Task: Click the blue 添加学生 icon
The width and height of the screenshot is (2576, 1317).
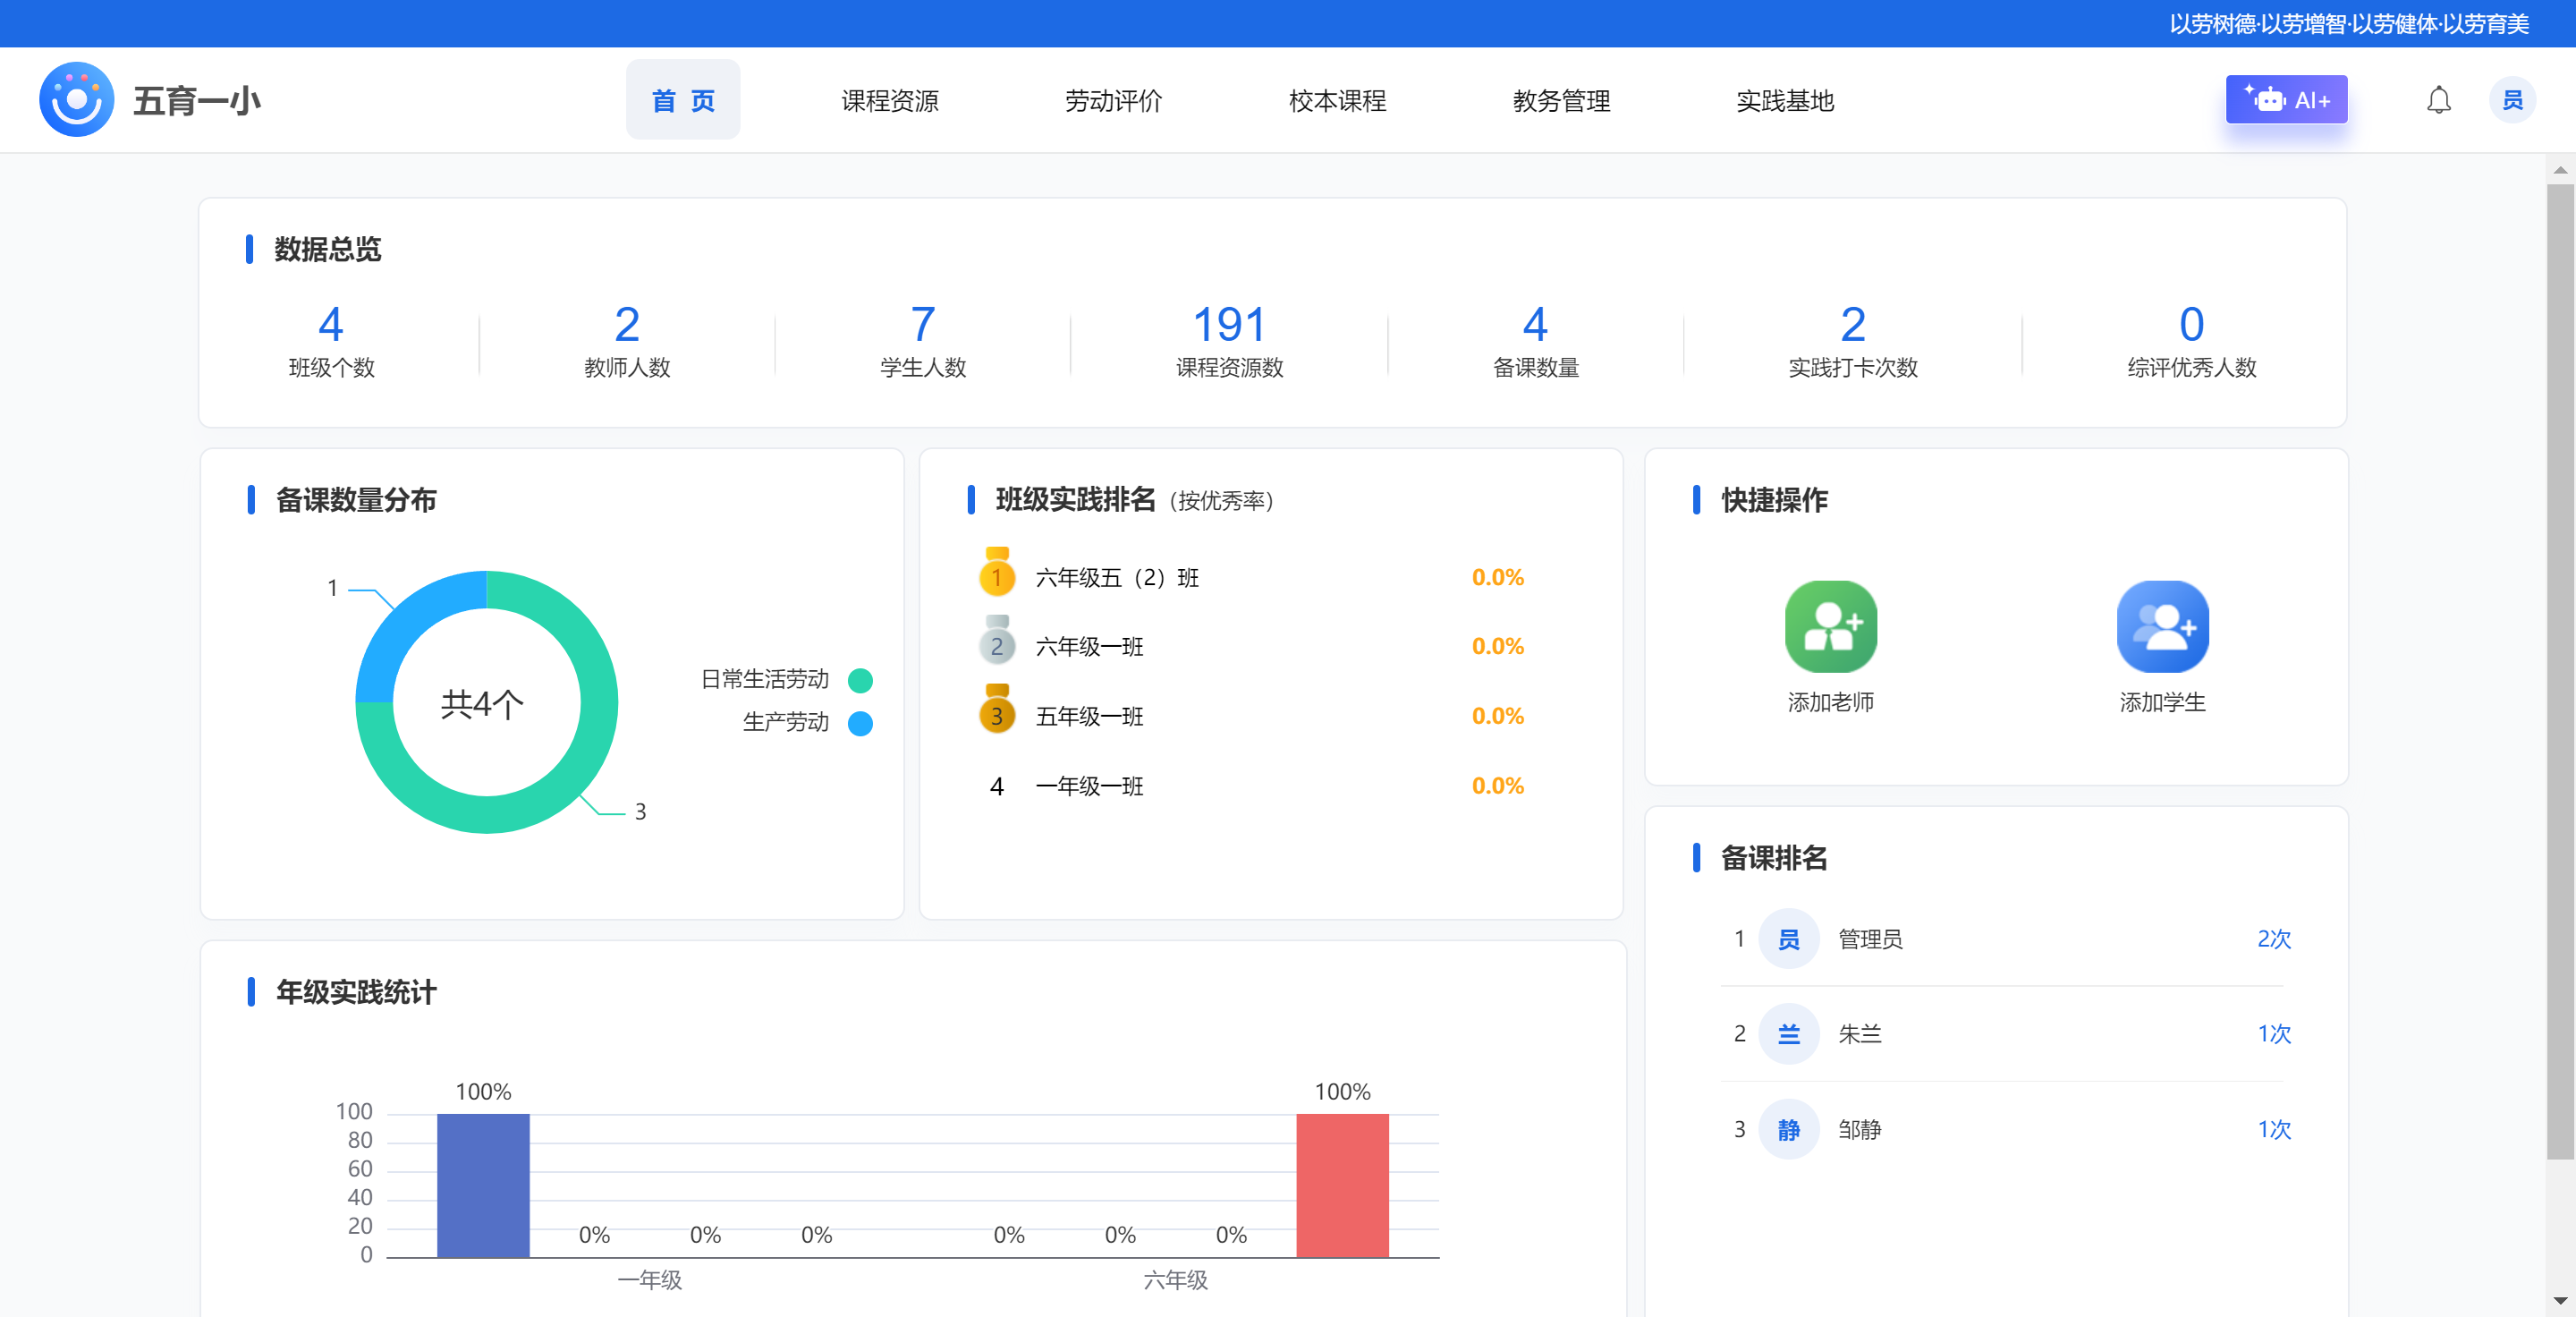Action: (2161, 627)
